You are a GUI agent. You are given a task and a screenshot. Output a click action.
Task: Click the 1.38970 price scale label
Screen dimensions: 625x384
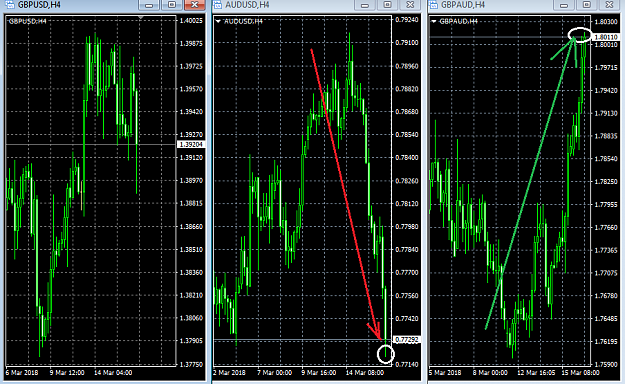191,181
